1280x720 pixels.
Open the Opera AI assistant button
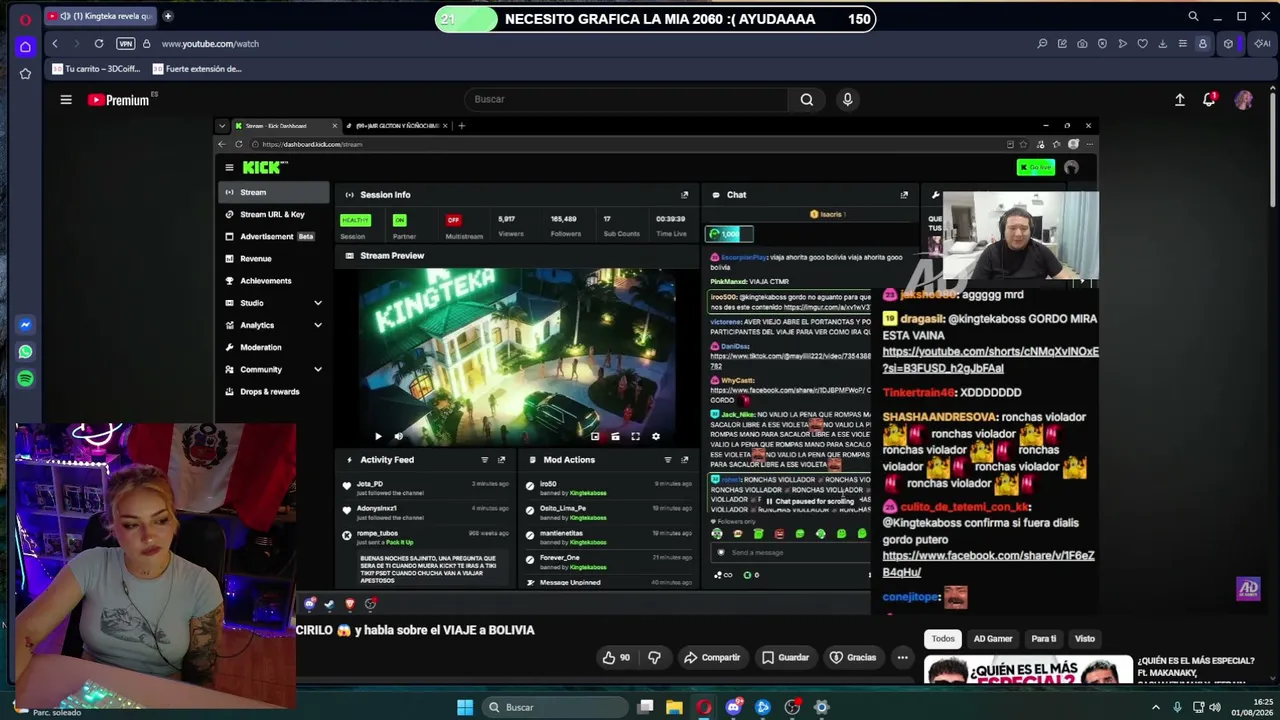[x=1262, y=44]
